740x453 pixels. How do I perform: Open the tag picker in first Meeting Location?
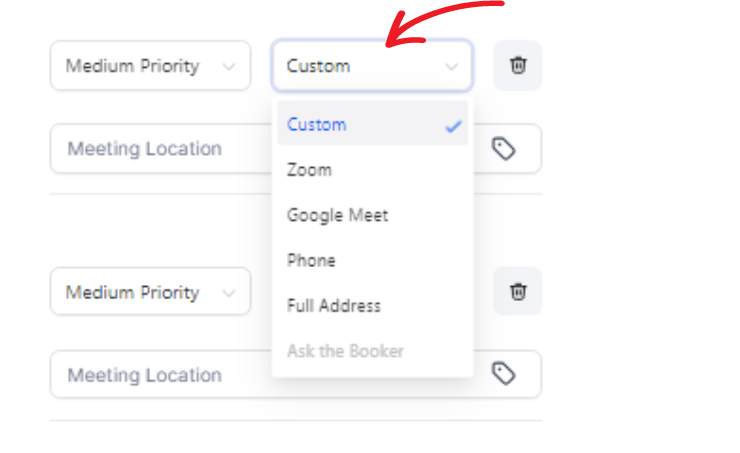pos(504,149)
